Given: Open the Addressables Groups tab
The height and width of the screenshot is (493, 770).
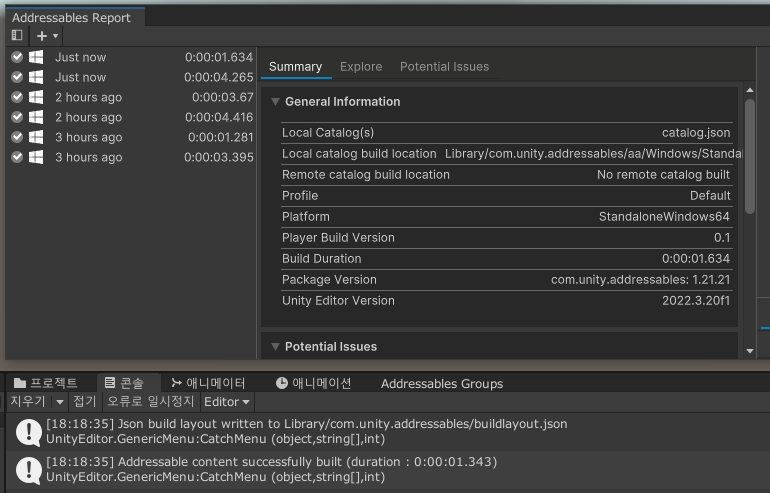Looking at the screenshot, I should [442, 383].
